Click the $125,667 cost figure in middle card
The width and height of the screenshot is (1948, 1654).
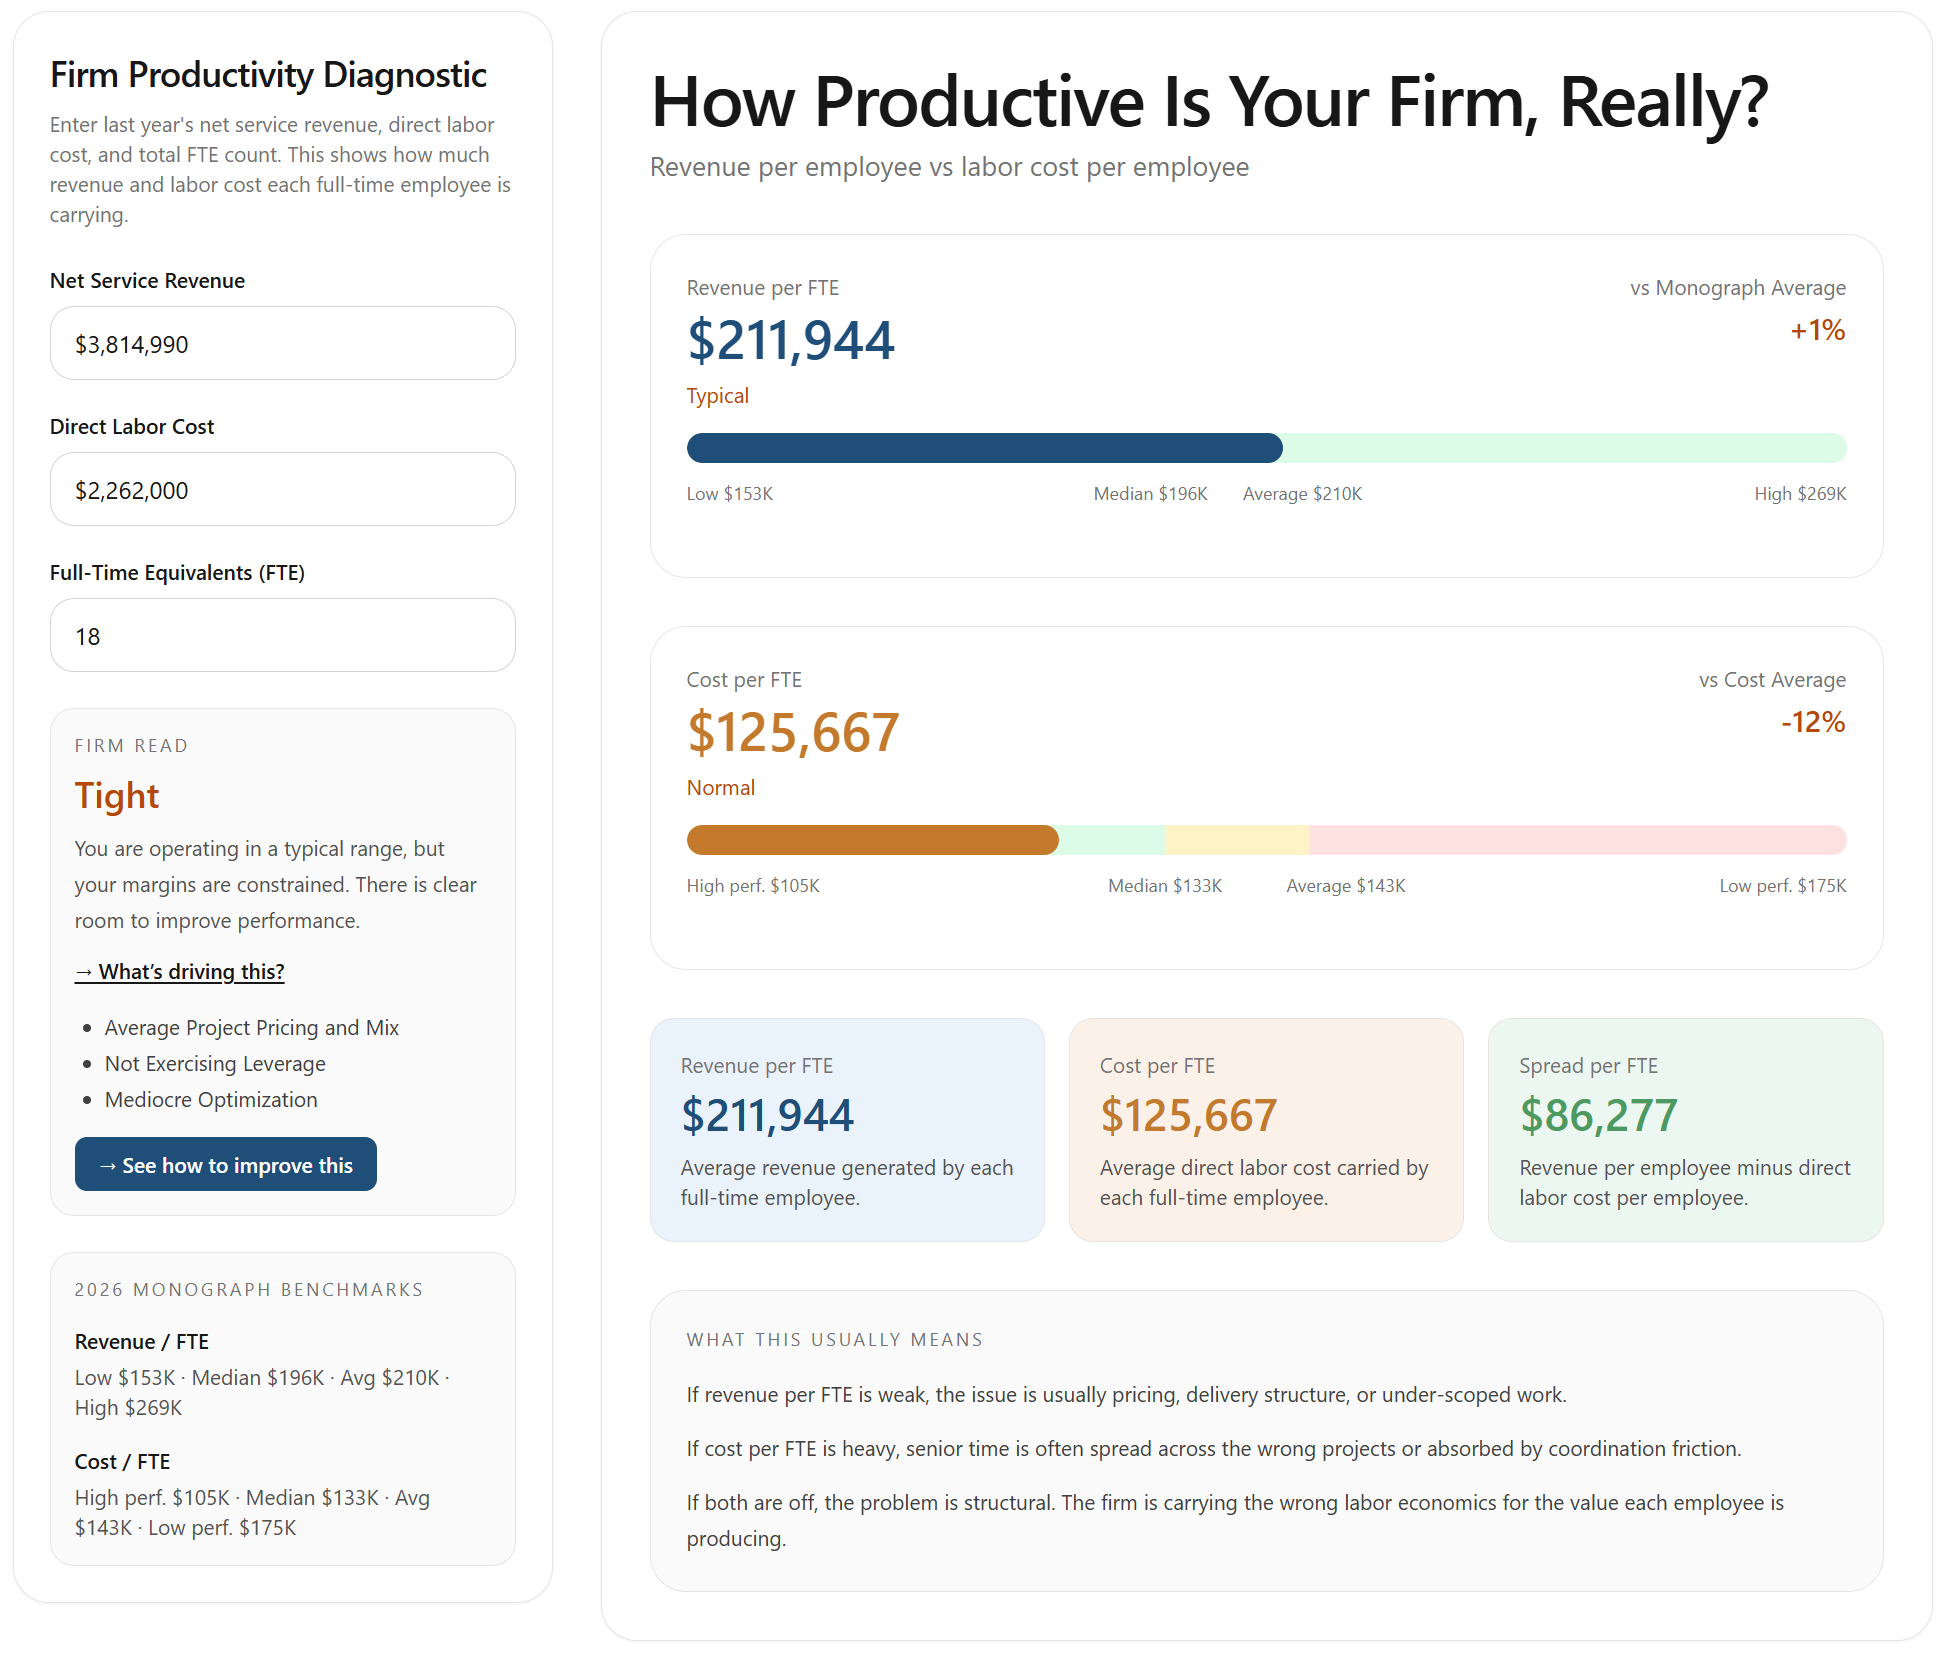793,733
